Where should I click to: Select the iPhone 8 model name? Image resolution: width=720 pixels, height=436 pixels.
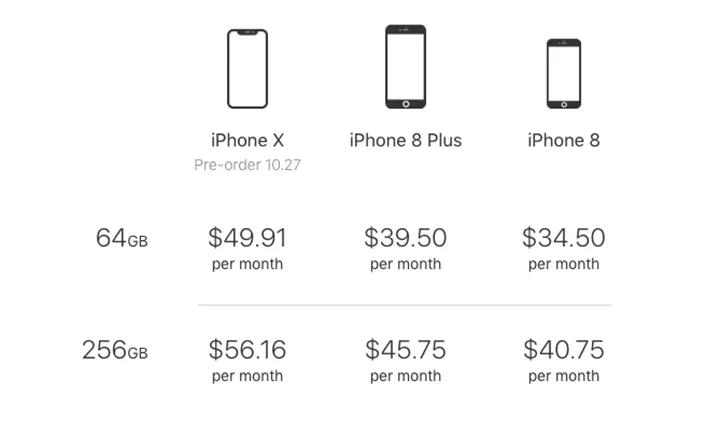click(x=563, y=140)
